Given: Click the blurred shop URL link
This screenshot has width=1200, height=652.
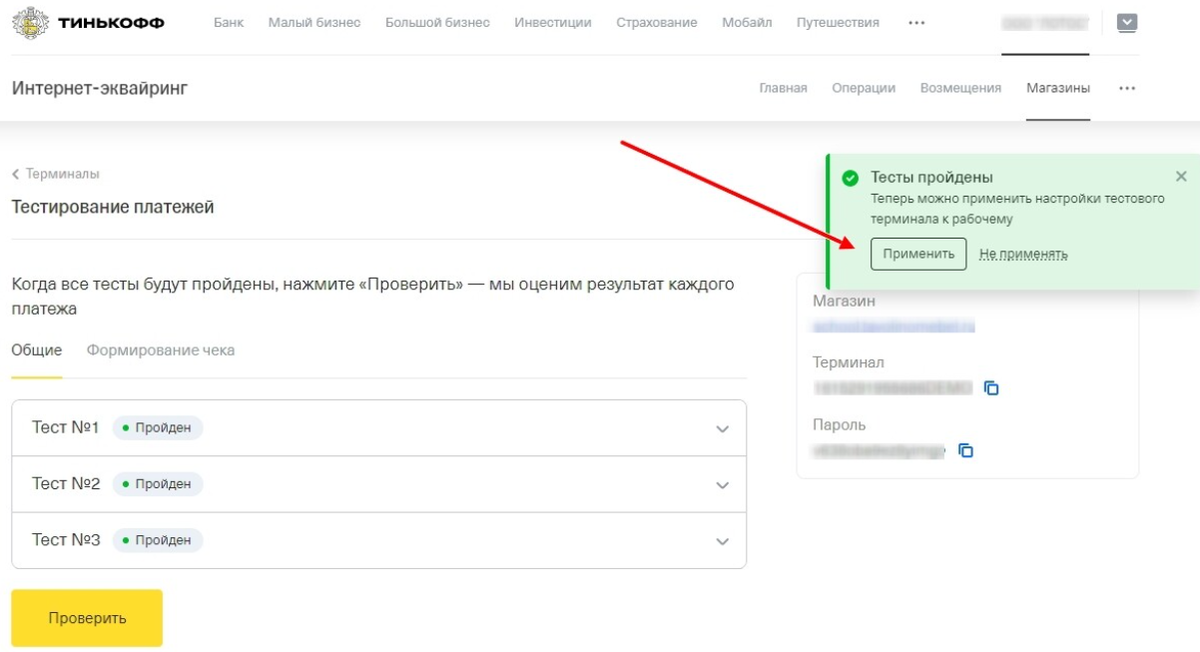Looking at the screenshot, I should coord(893,326).
